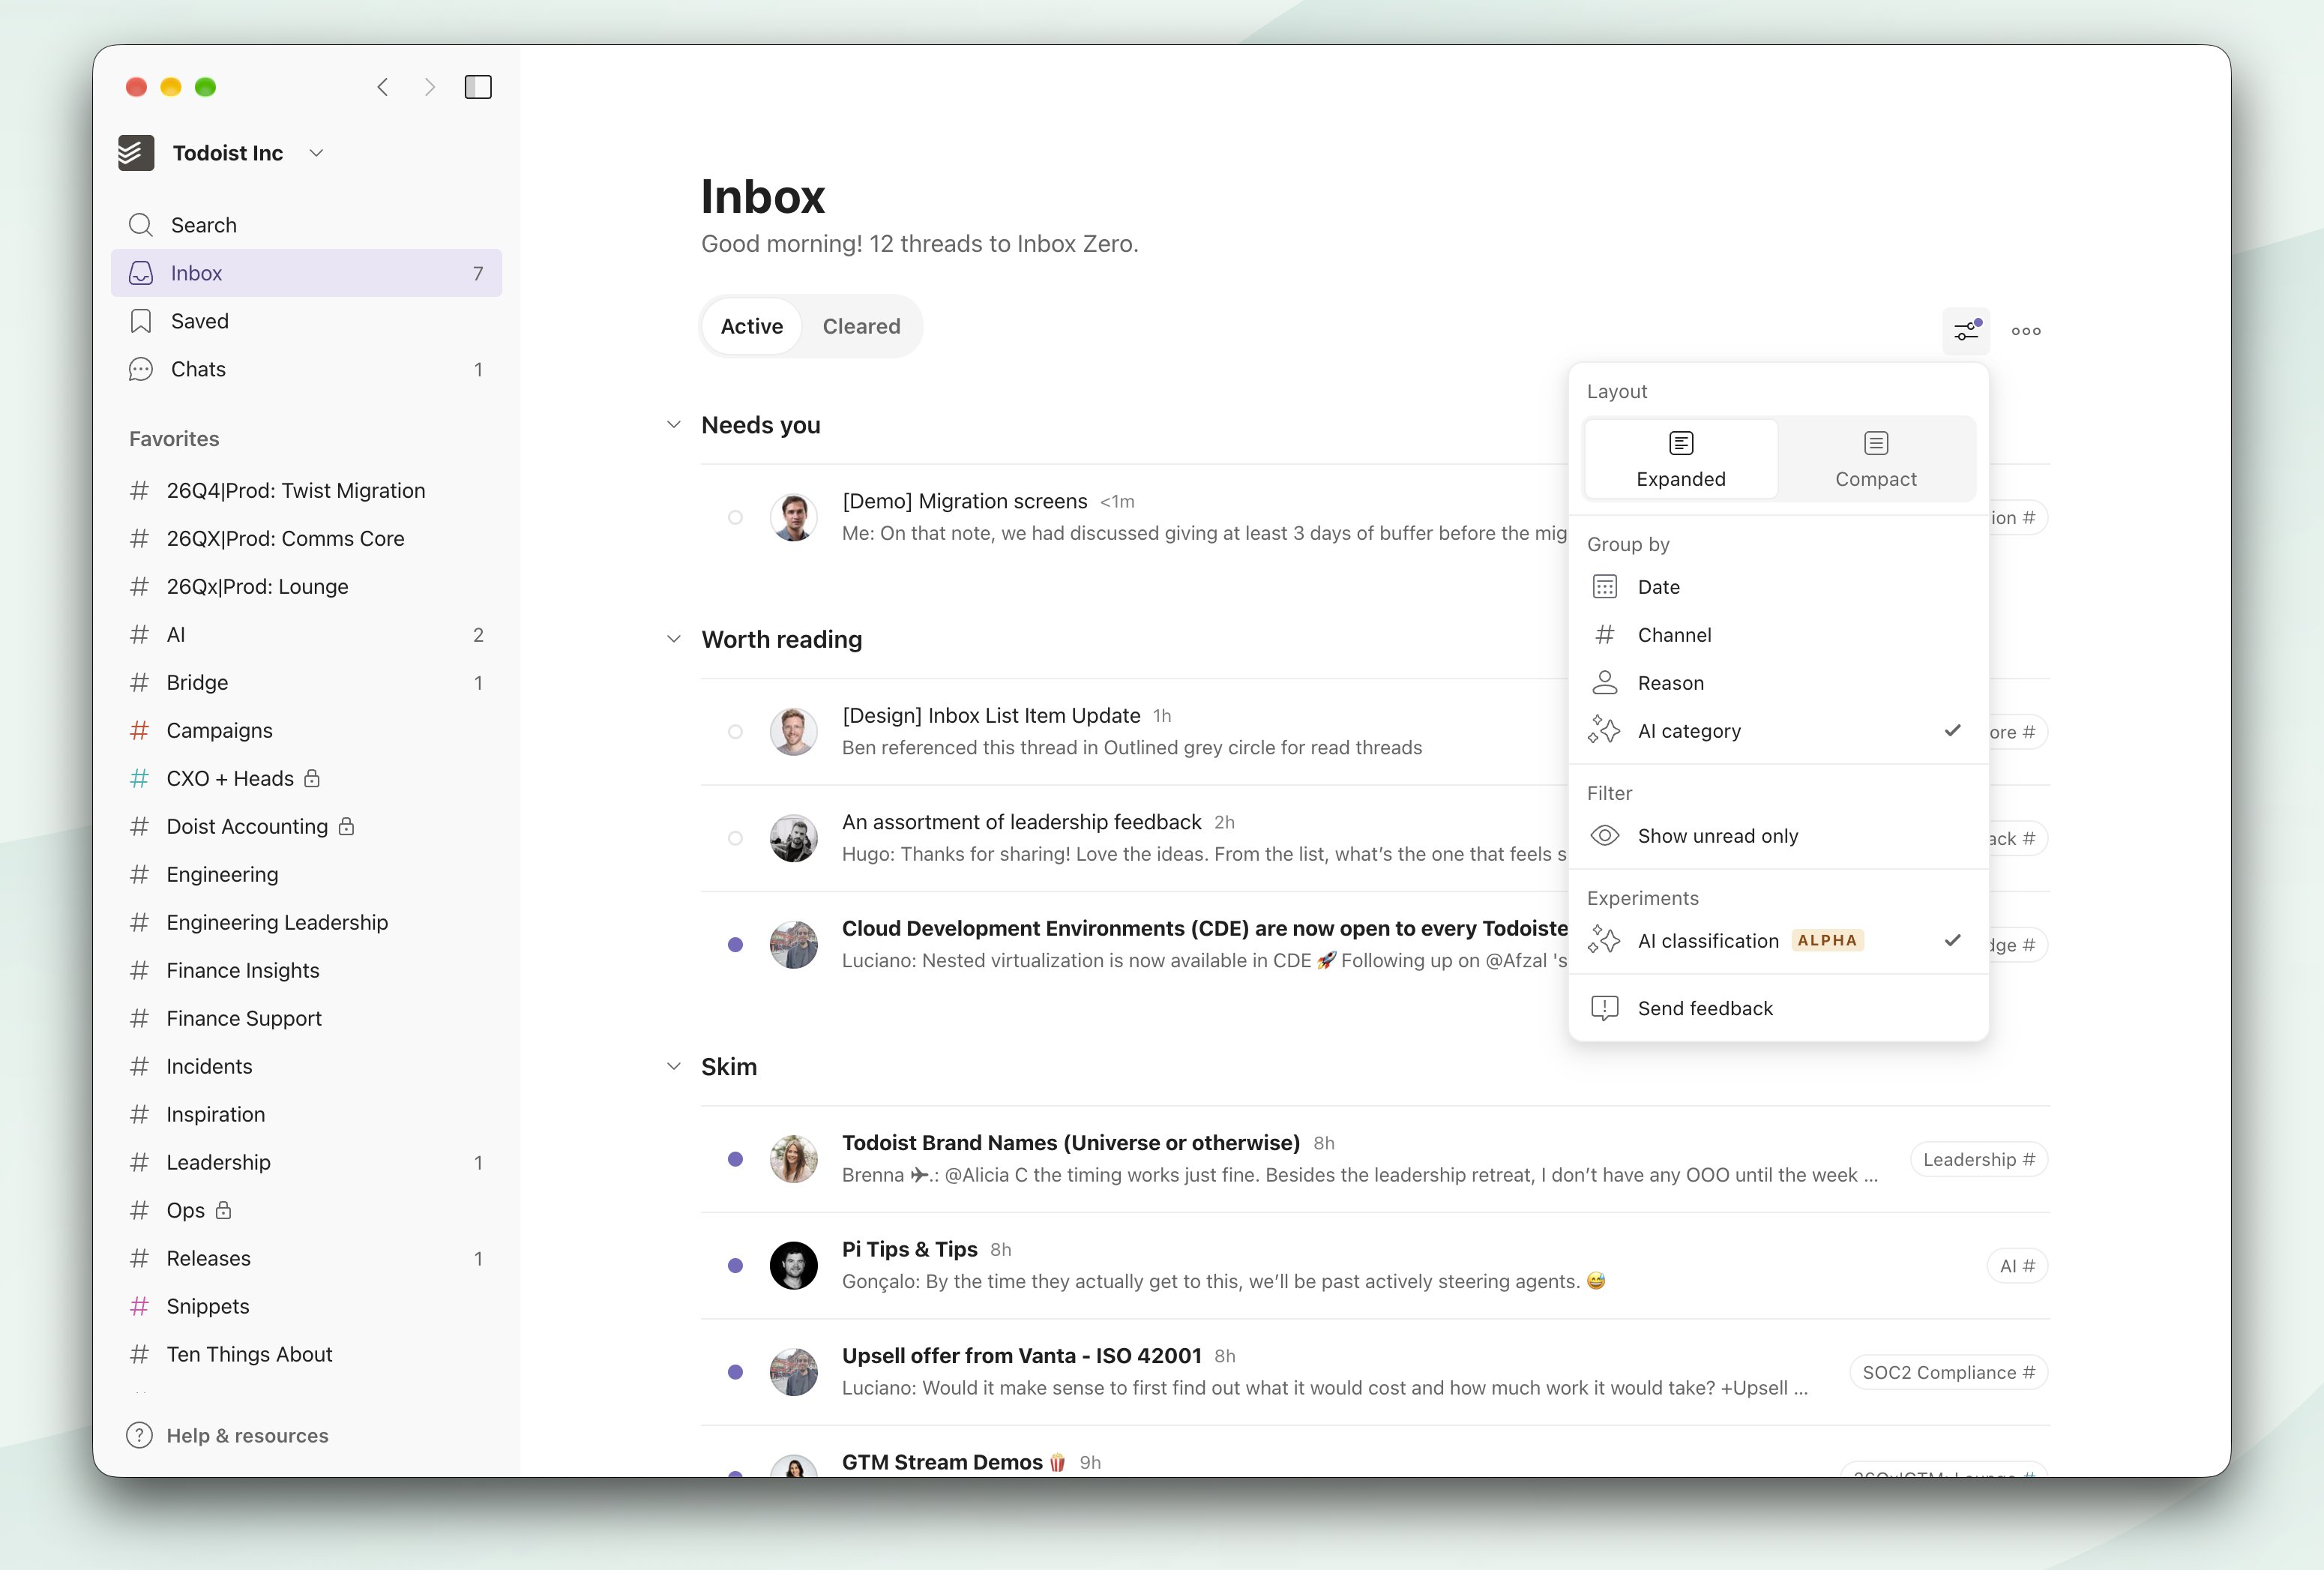Screen dimensions: 2324x1570
Task: Group by Channel
Action: click(1778, 635)
